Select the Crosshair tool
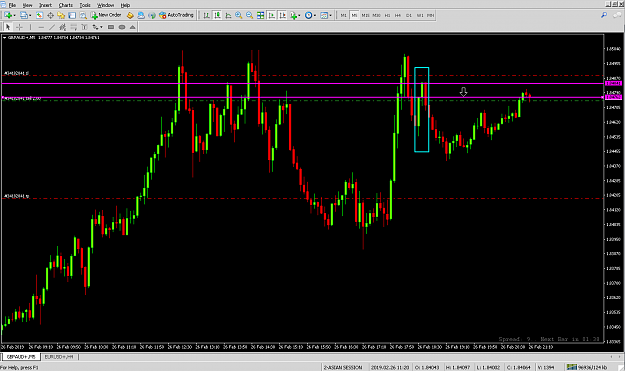 pyautogui.click(x=19, y=27)
